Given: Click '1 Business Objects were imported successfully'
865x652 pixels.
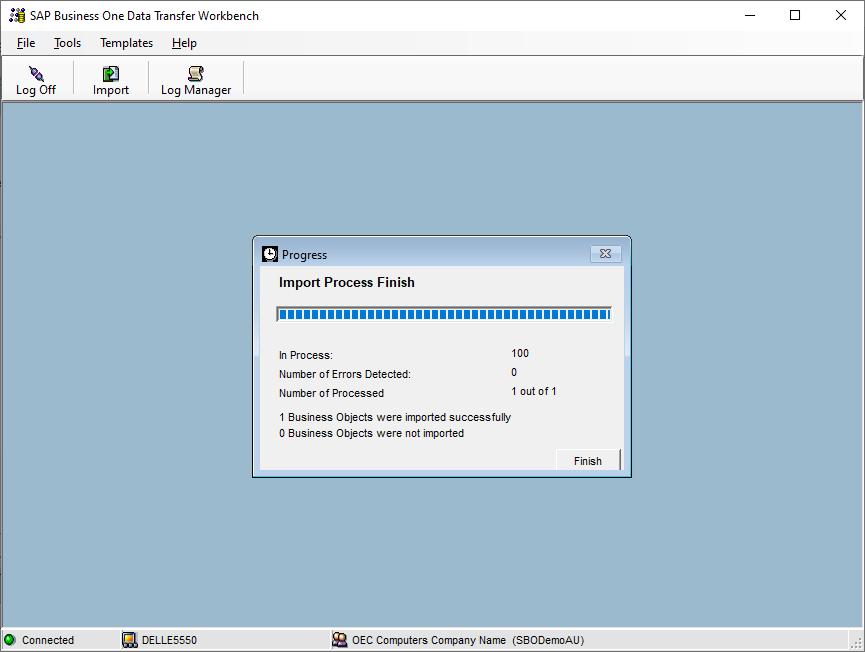Looking at the screenshot, I should 395,417.
